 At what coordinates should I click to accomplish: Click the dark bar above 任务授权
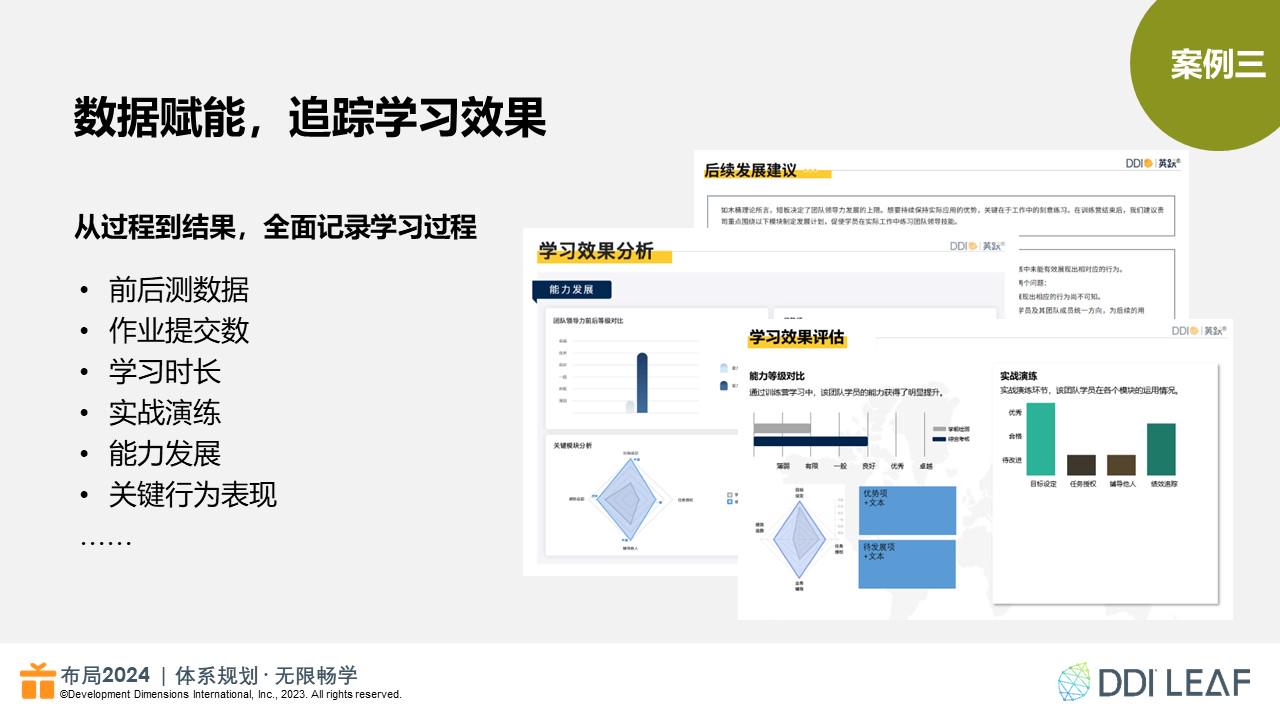(x=1081, y=465)
